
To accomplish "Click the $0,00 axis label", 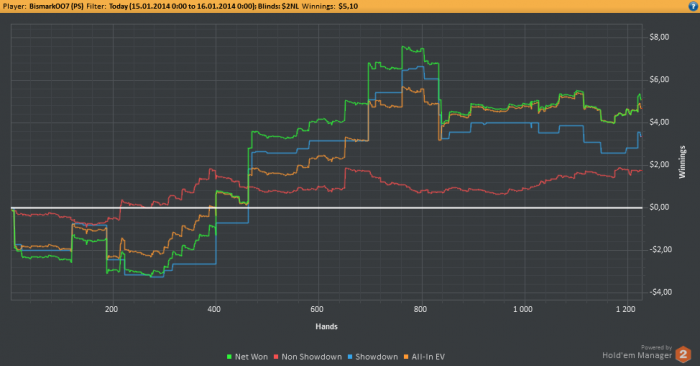I will (x=659, y=207).
